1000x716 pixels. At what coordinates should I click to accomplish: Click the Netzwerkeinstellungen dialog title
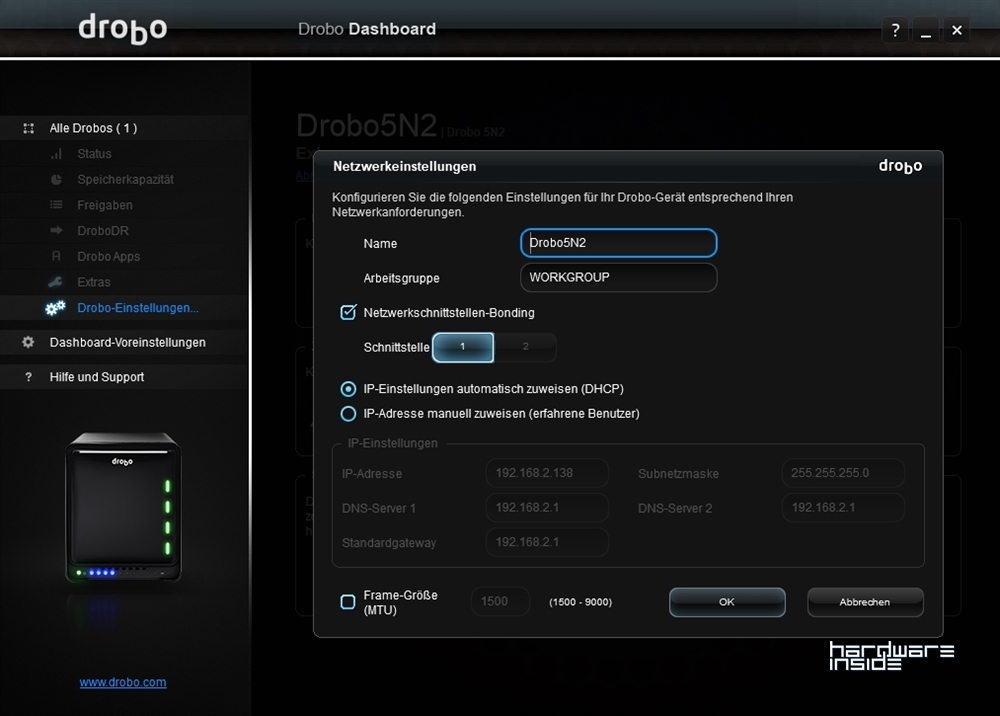coord(404,166)
